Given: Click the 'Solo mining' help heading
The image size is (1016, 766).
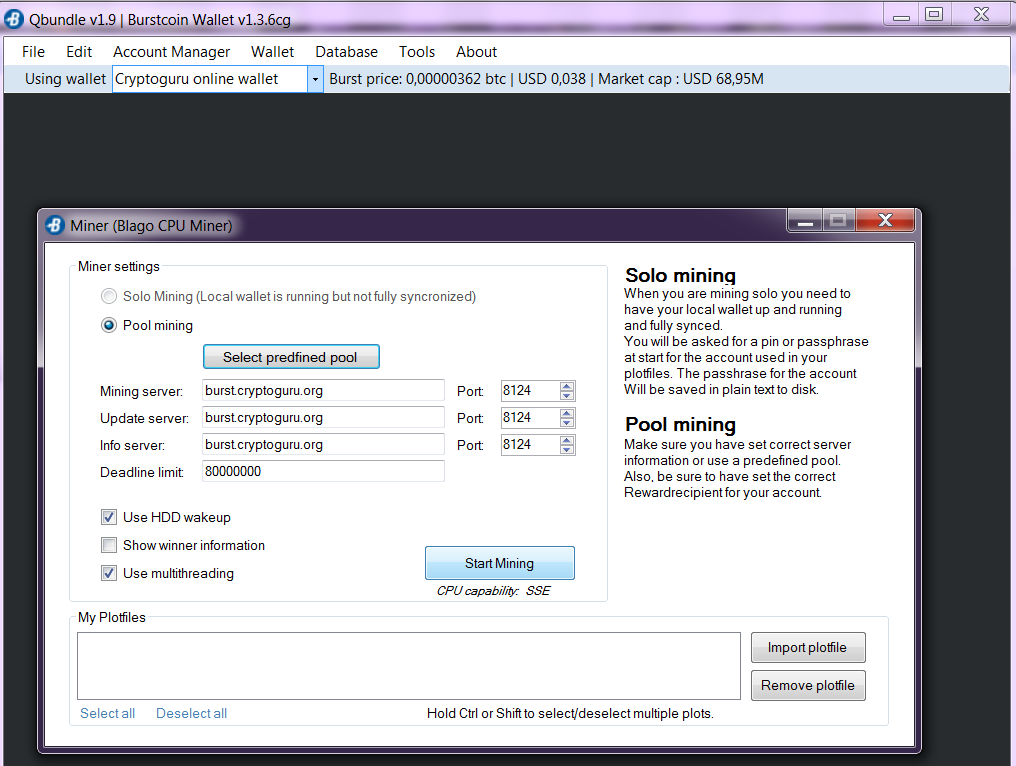Looking at the screenshot, I should [680, 275].
